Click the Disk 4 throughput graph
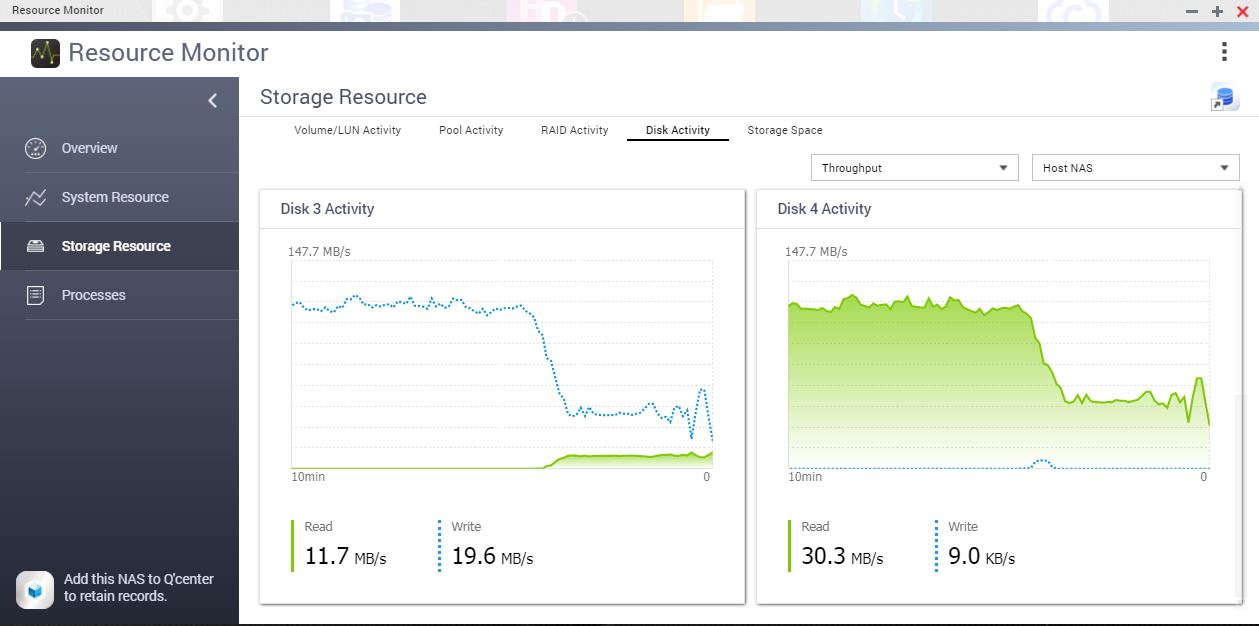1259x626 pixels. click(999, 365)
